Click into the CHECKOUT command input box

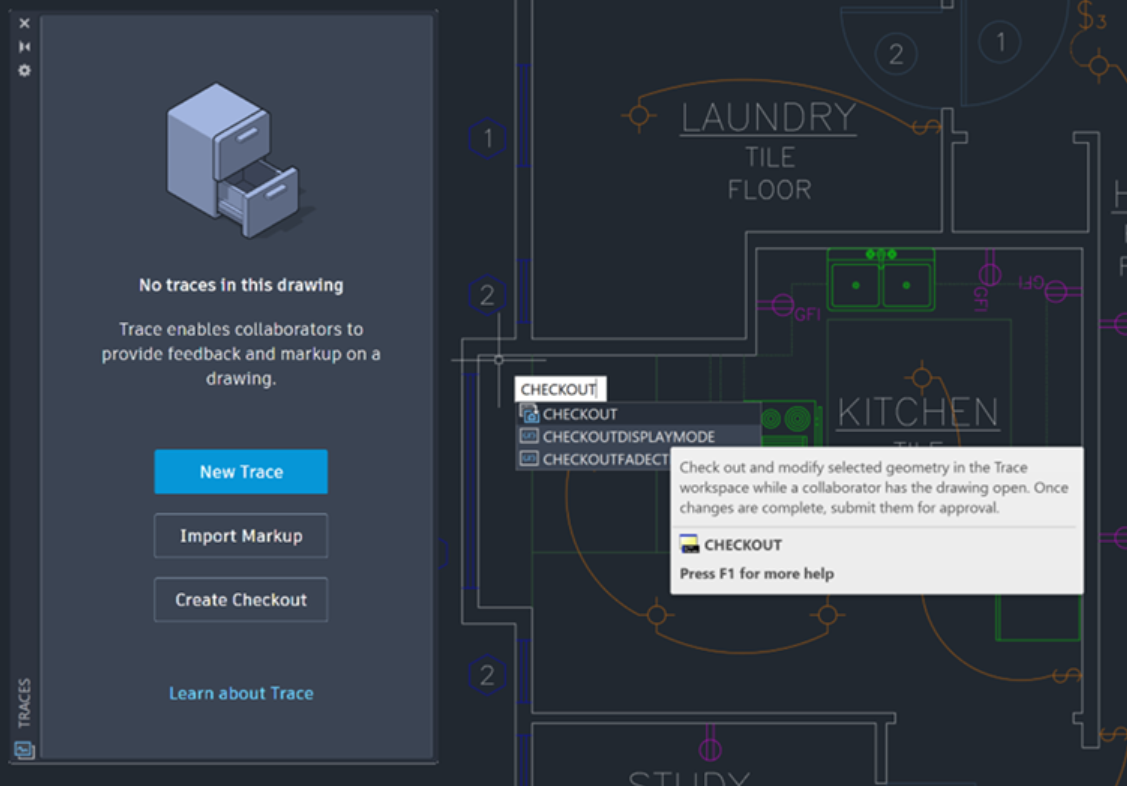tap(560, 389)
